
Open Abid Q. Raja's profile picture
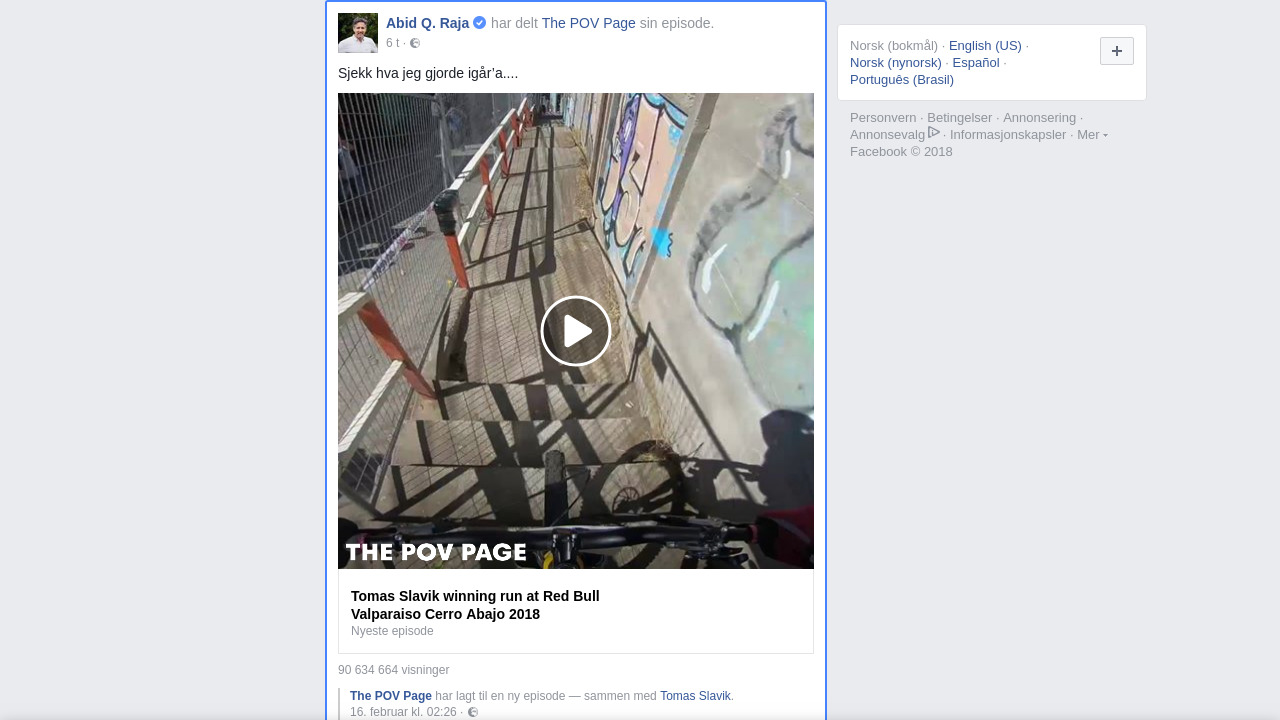[x=358, y=33]
